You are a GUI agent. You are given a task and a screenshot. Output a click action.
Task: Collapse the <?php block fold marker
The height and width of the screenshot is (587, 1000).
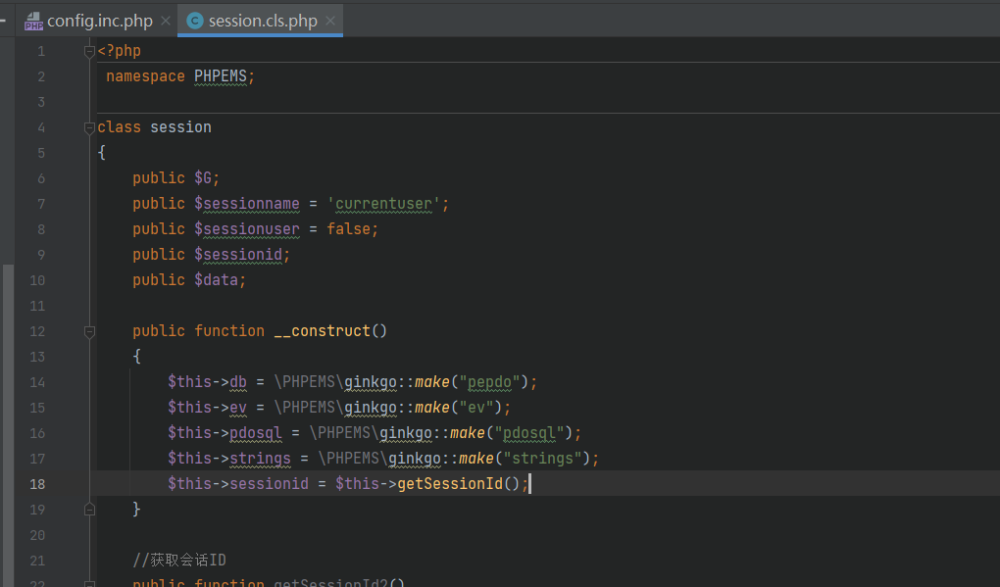[89, 52]
